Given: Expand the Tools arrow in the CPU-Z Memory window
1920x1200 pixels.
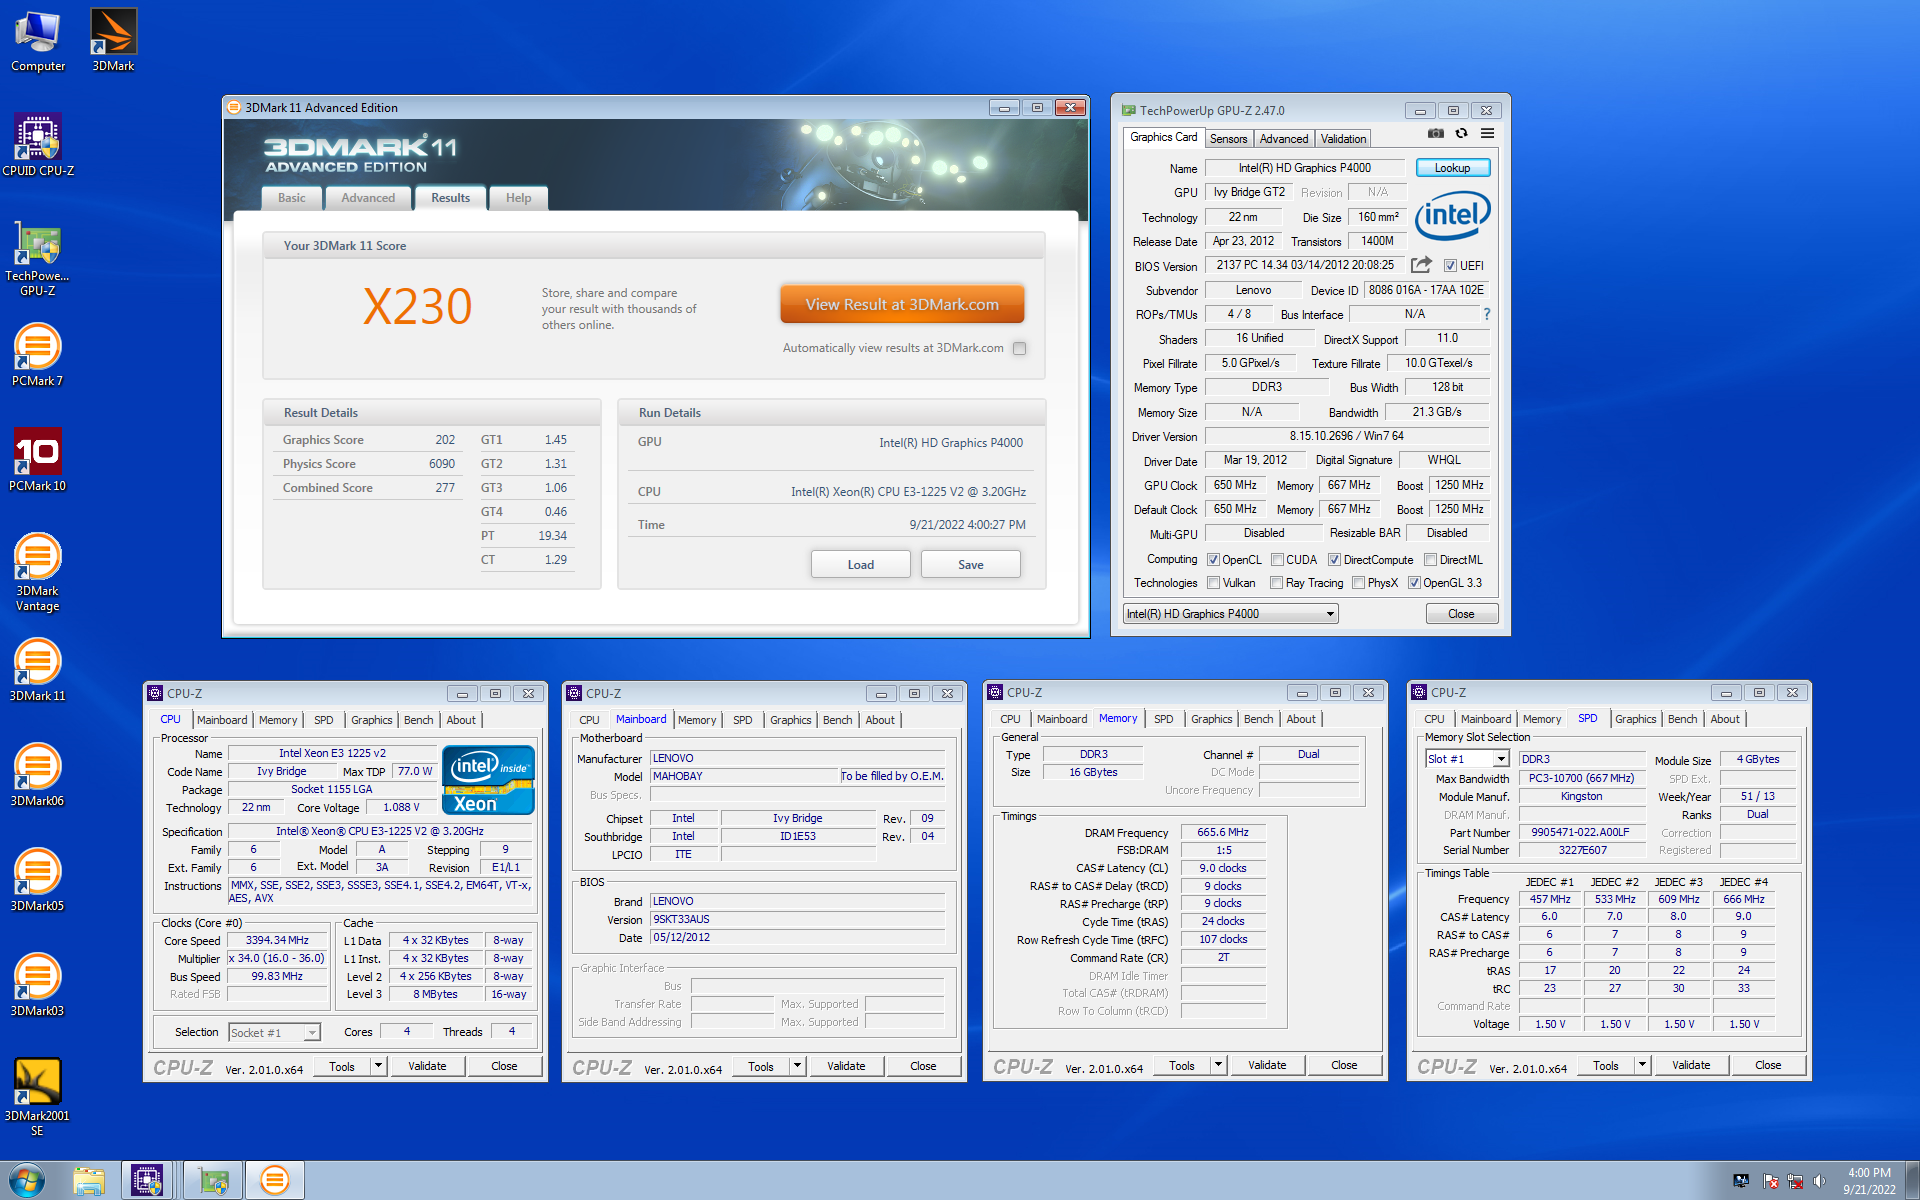Looking at the screenshot, I should (1219, 1065).
